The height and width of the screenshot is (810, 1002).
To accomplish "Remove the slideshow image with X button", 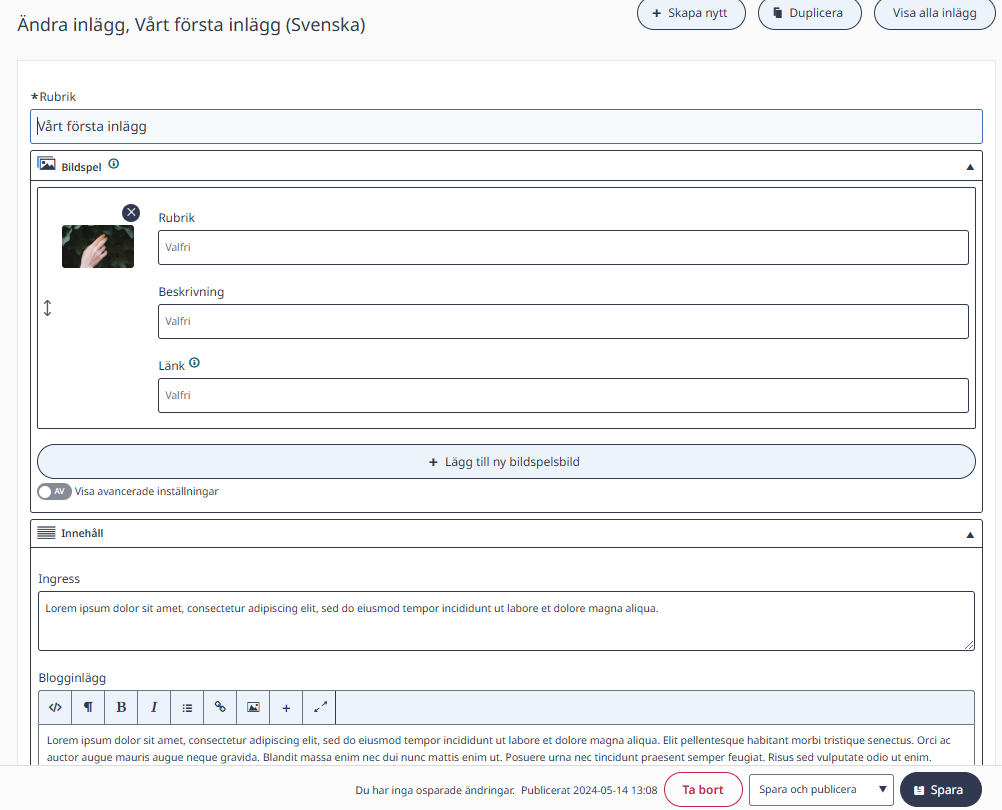I will click(x=131, y=212).
